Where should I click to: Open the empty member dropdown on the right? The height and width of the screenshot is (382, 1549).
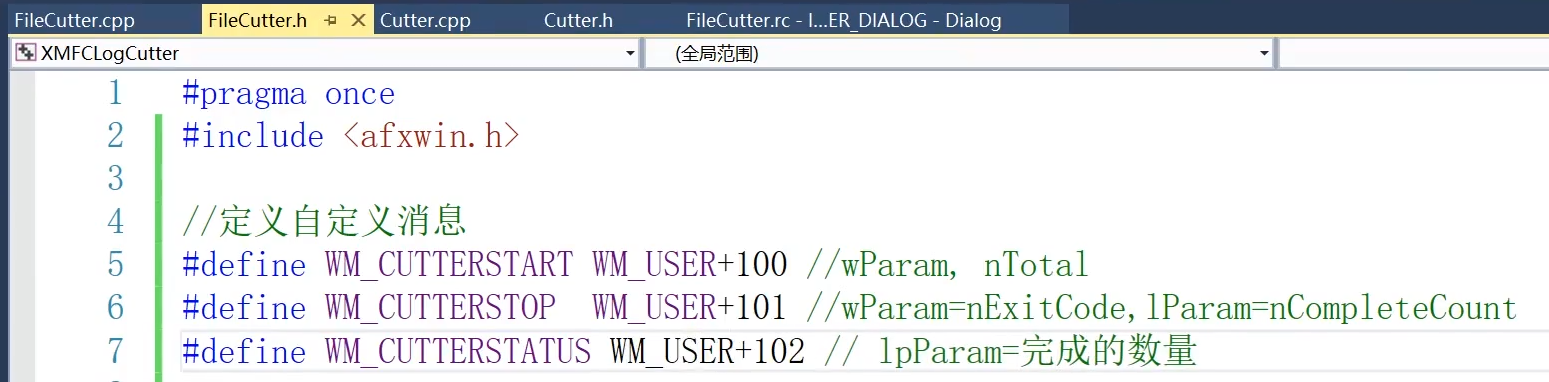point(1414,53)
